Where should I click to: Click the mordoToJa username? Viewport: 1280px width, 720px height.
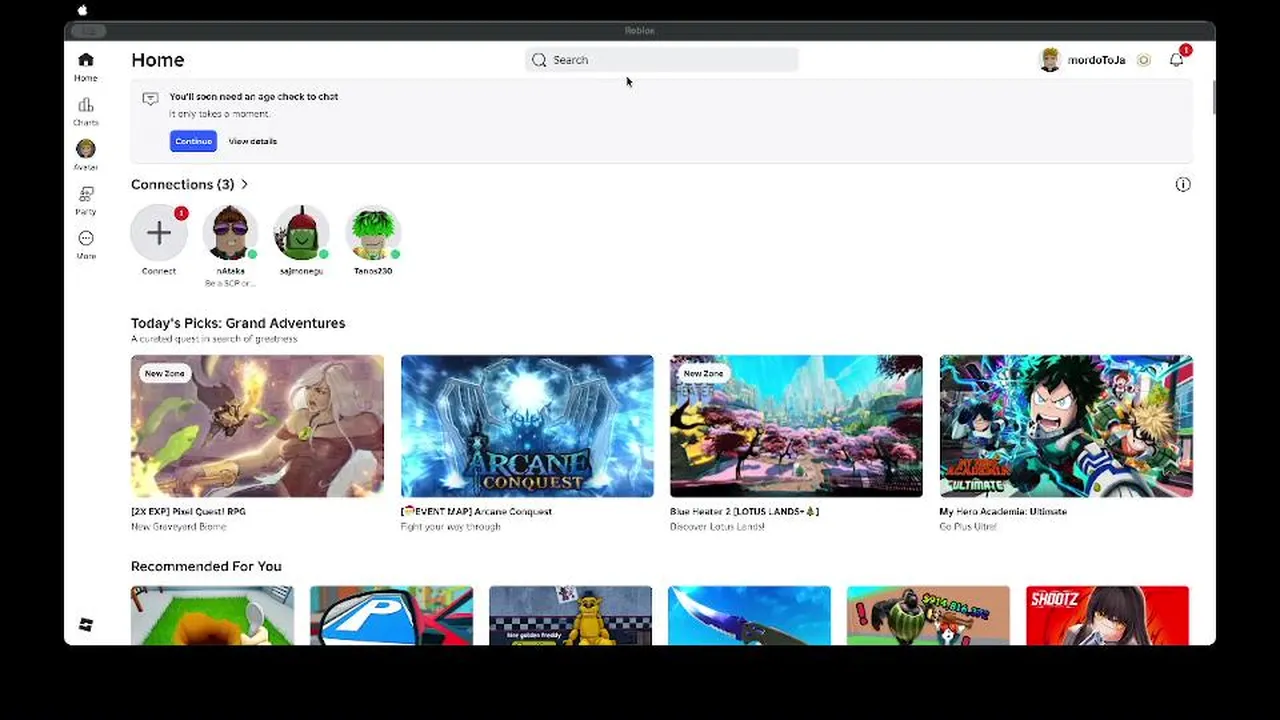point(1096,60)
